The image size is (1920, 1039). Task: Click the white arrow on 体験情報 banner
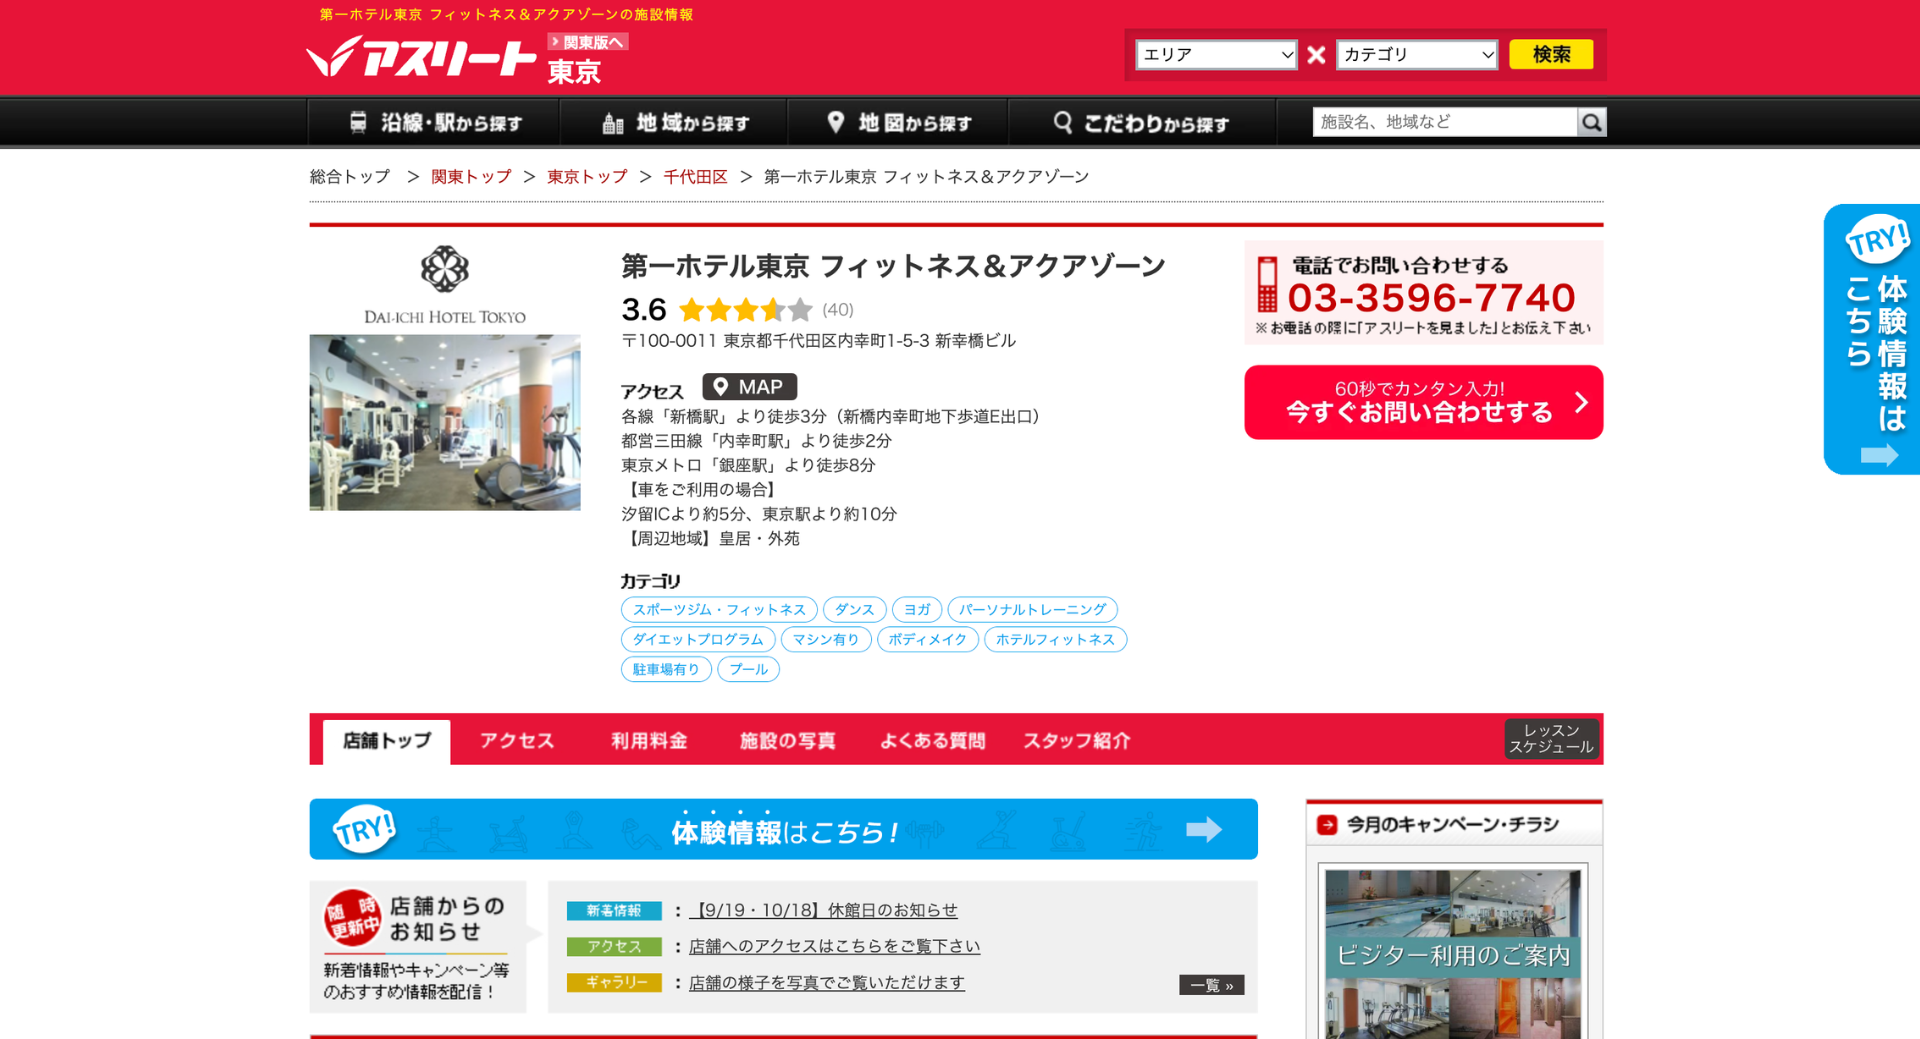click(1204, 829)
